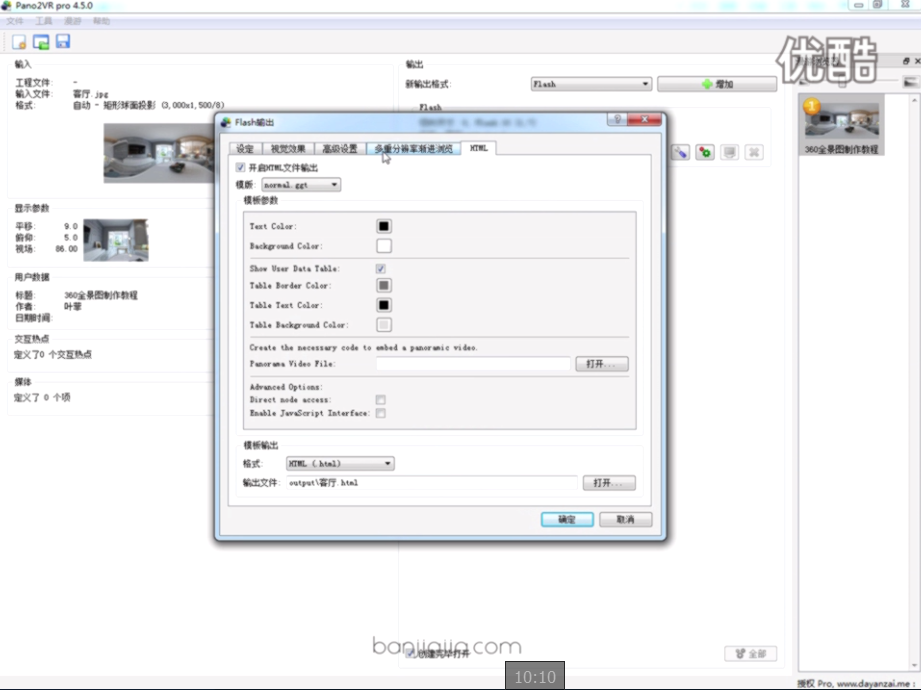Viewport: 921px width, 690px height.
Task: Switch to the 视觉效果 tab
Action: click(x=288, y=149)
